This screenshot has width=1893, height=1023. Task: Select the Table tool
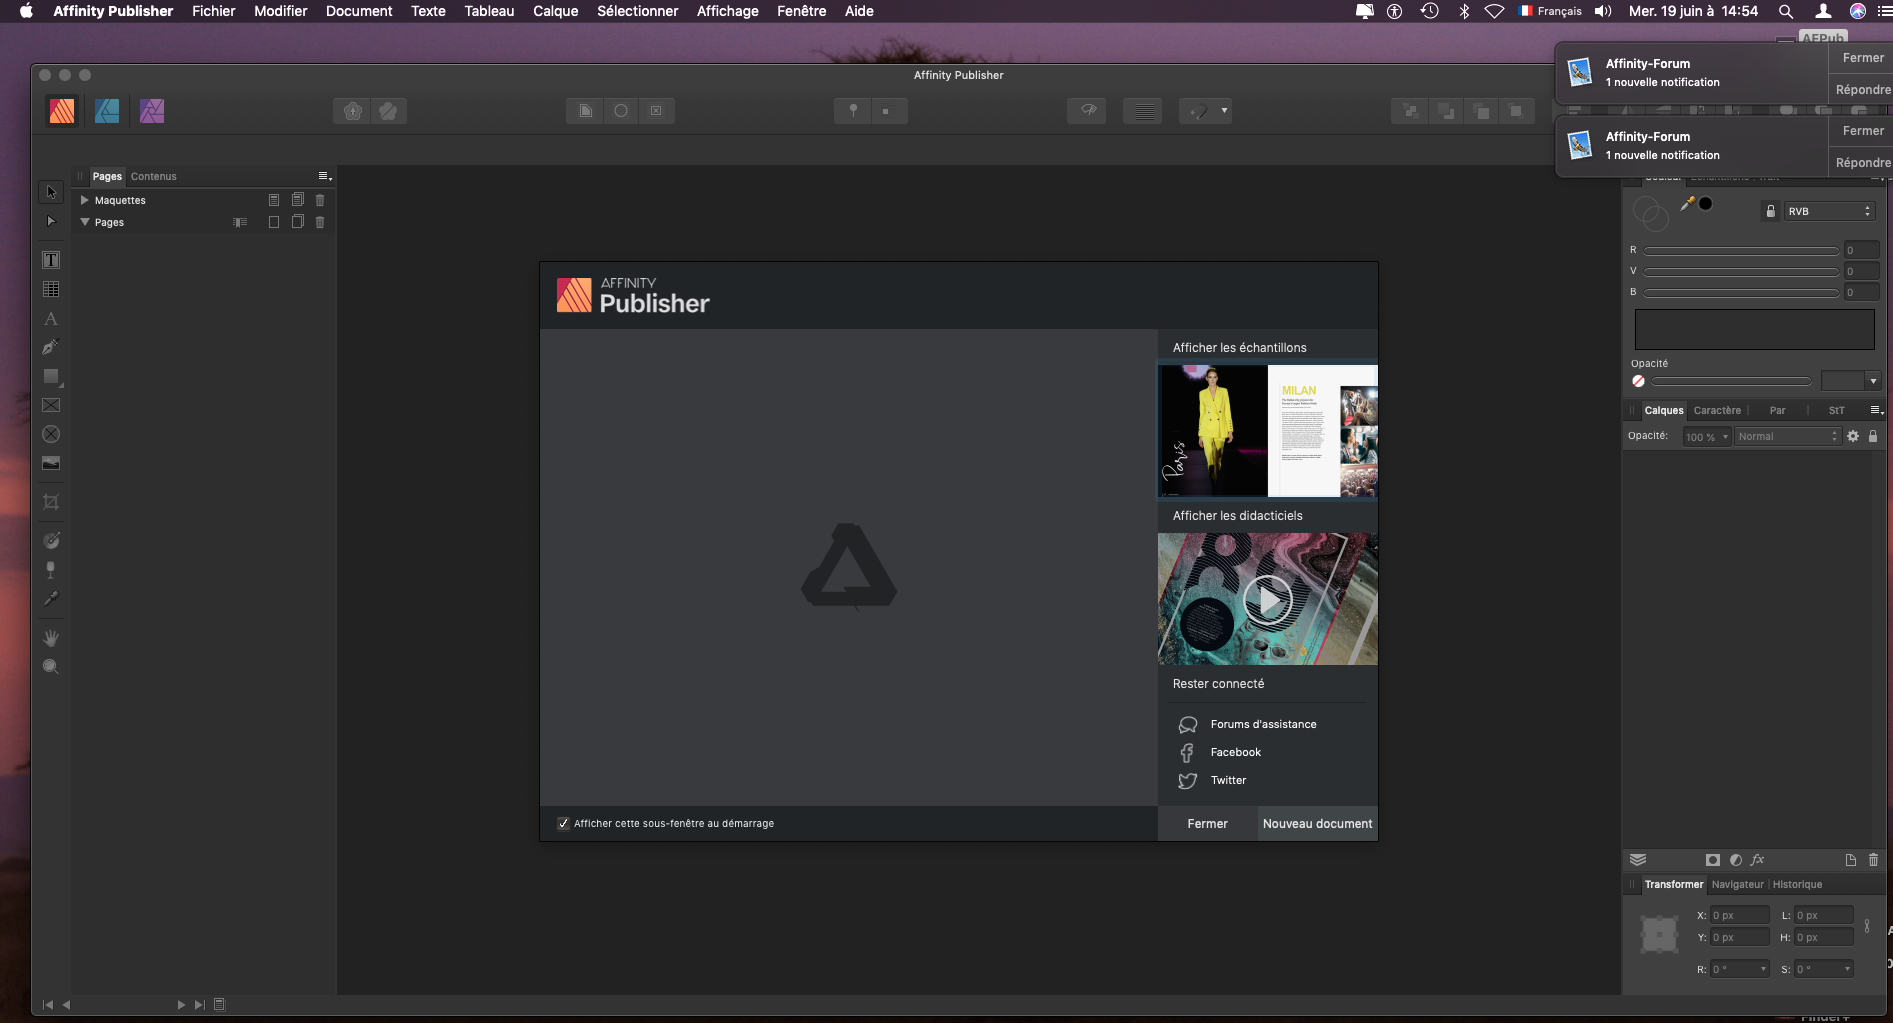click(51, 289)
